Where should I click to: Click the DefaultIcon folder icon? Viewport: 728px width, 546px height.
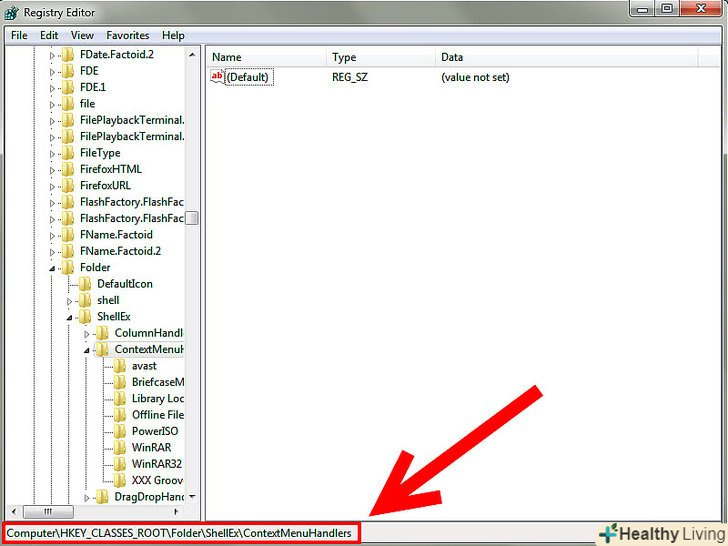85,284
